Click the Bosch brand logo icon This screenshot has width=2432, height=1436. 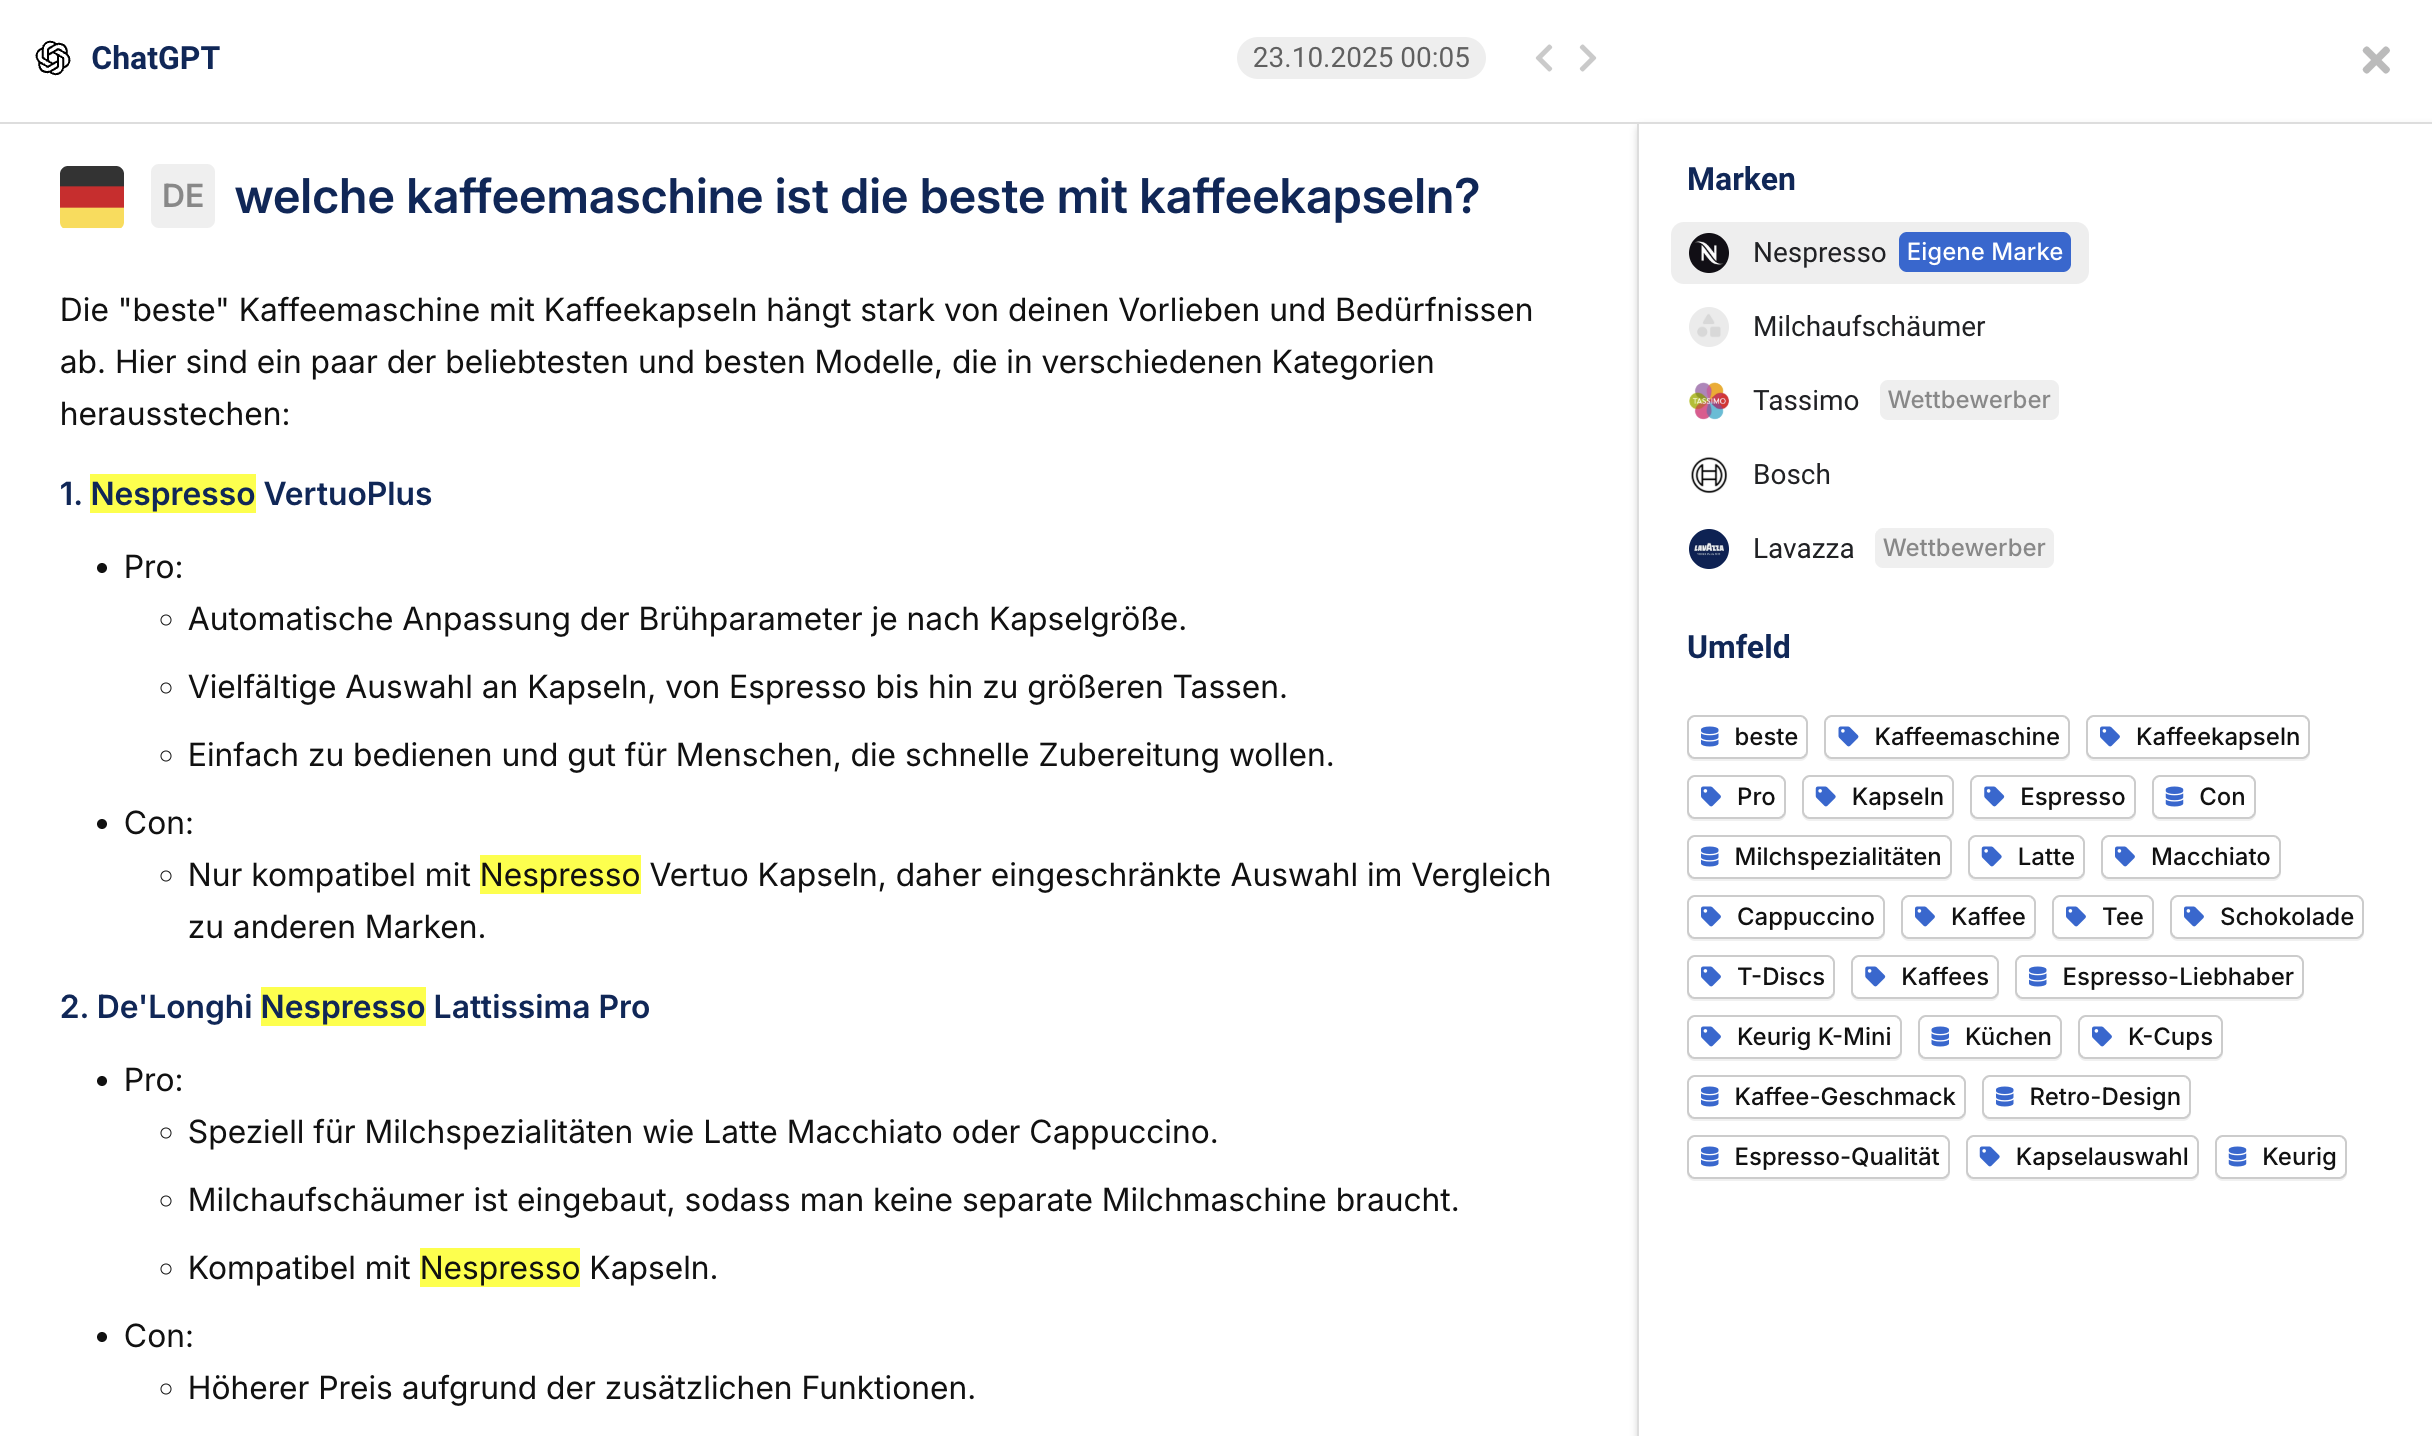(x=1709, y=475)
